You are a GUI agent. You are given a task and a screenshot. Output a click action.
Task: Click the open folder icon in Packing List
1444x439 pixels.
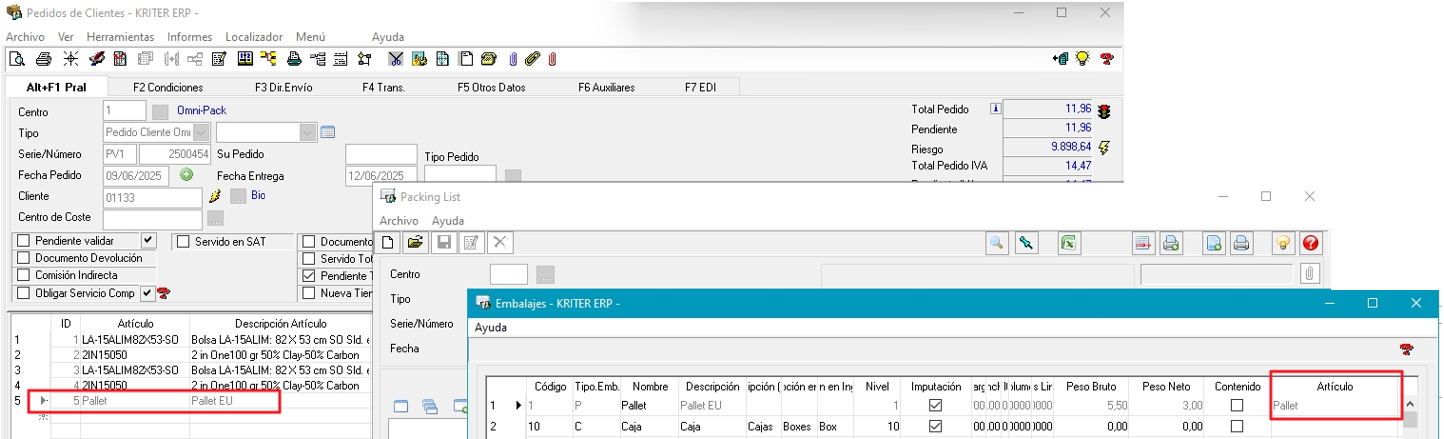[415, 243]
